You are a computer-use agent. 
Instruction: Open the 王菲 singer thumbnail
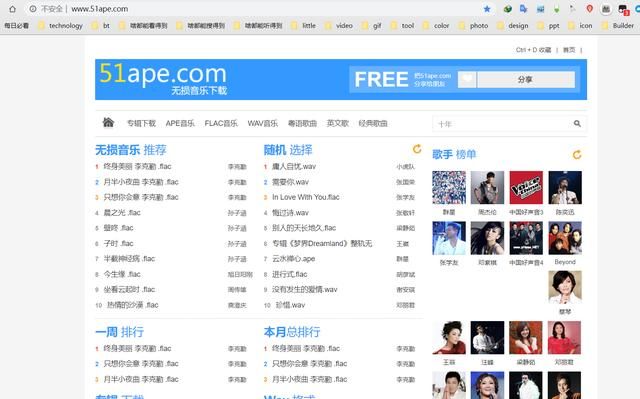click(x=449, y=337)
